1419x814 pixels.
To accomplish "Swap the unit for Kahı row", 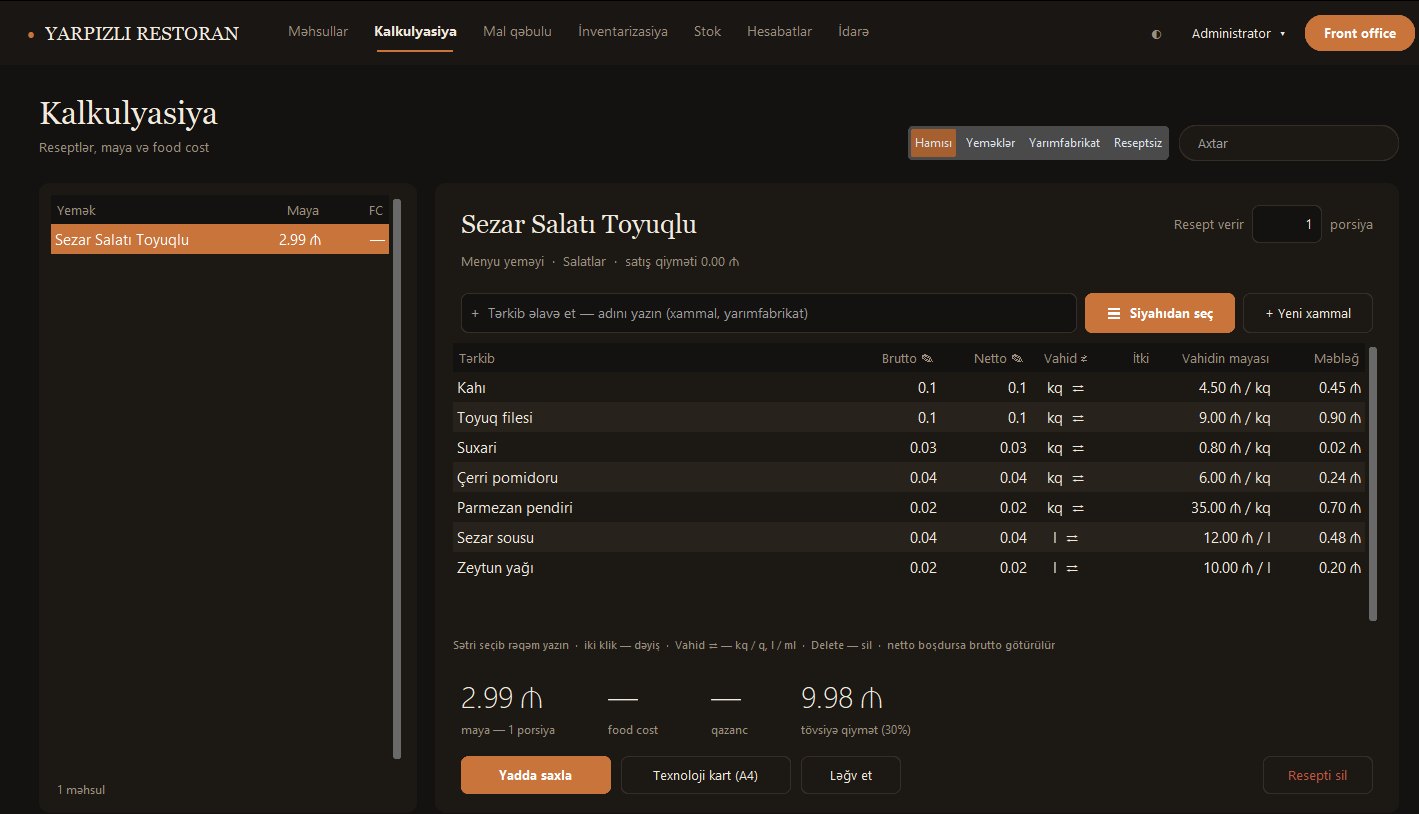I will [1077, 388].
